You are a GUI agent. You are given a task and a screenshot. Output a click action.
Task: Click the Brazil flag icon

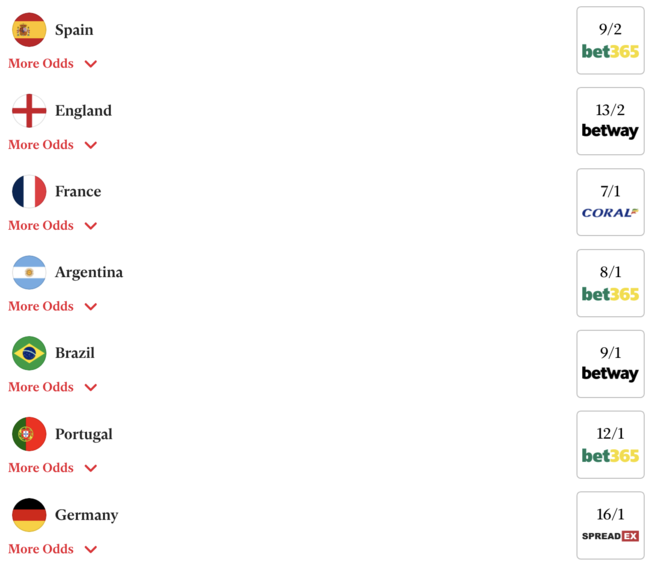(x=29, y=353)
